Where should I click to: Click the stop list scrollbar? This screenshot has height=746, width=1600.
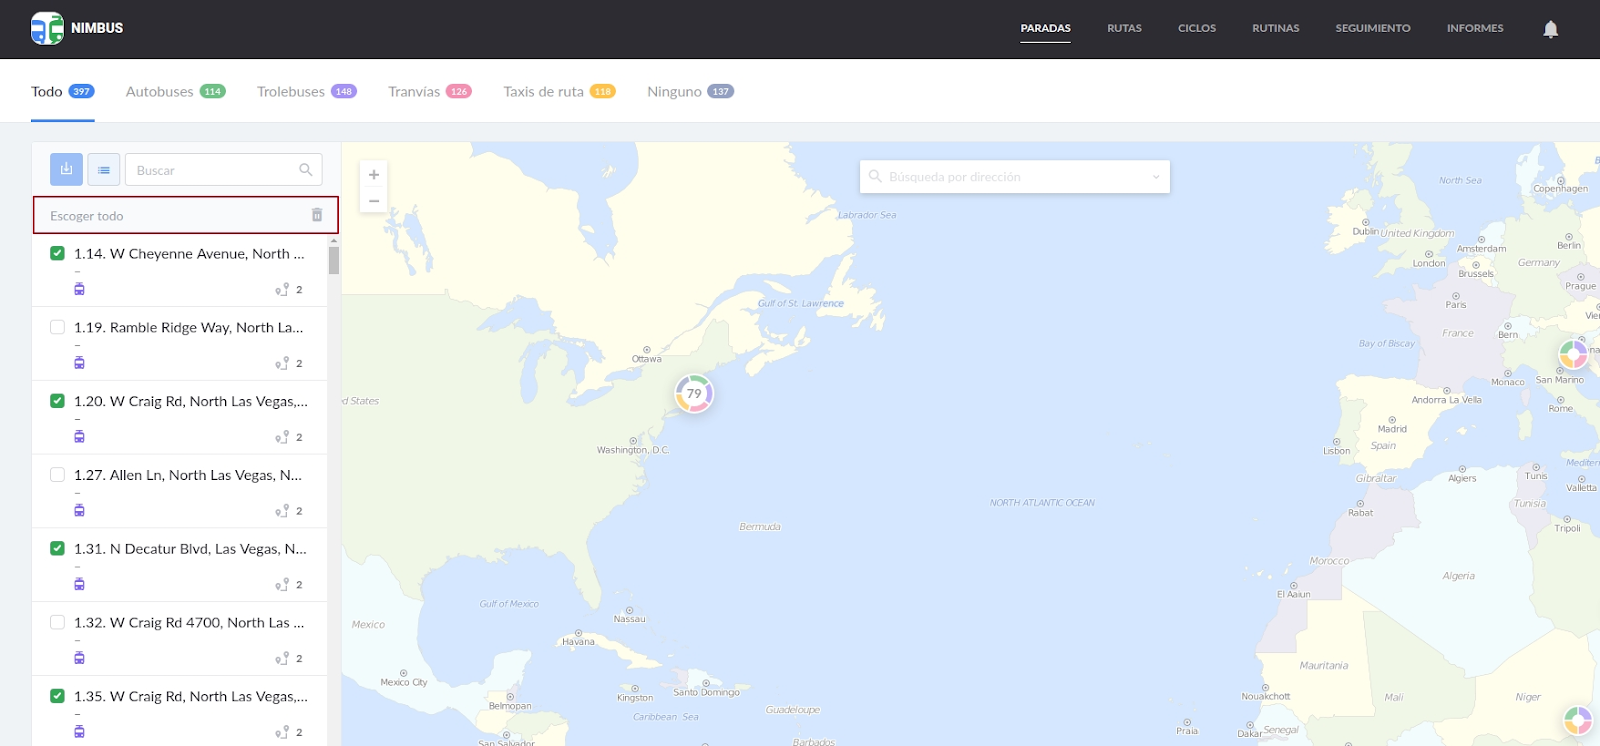(334, 260)
